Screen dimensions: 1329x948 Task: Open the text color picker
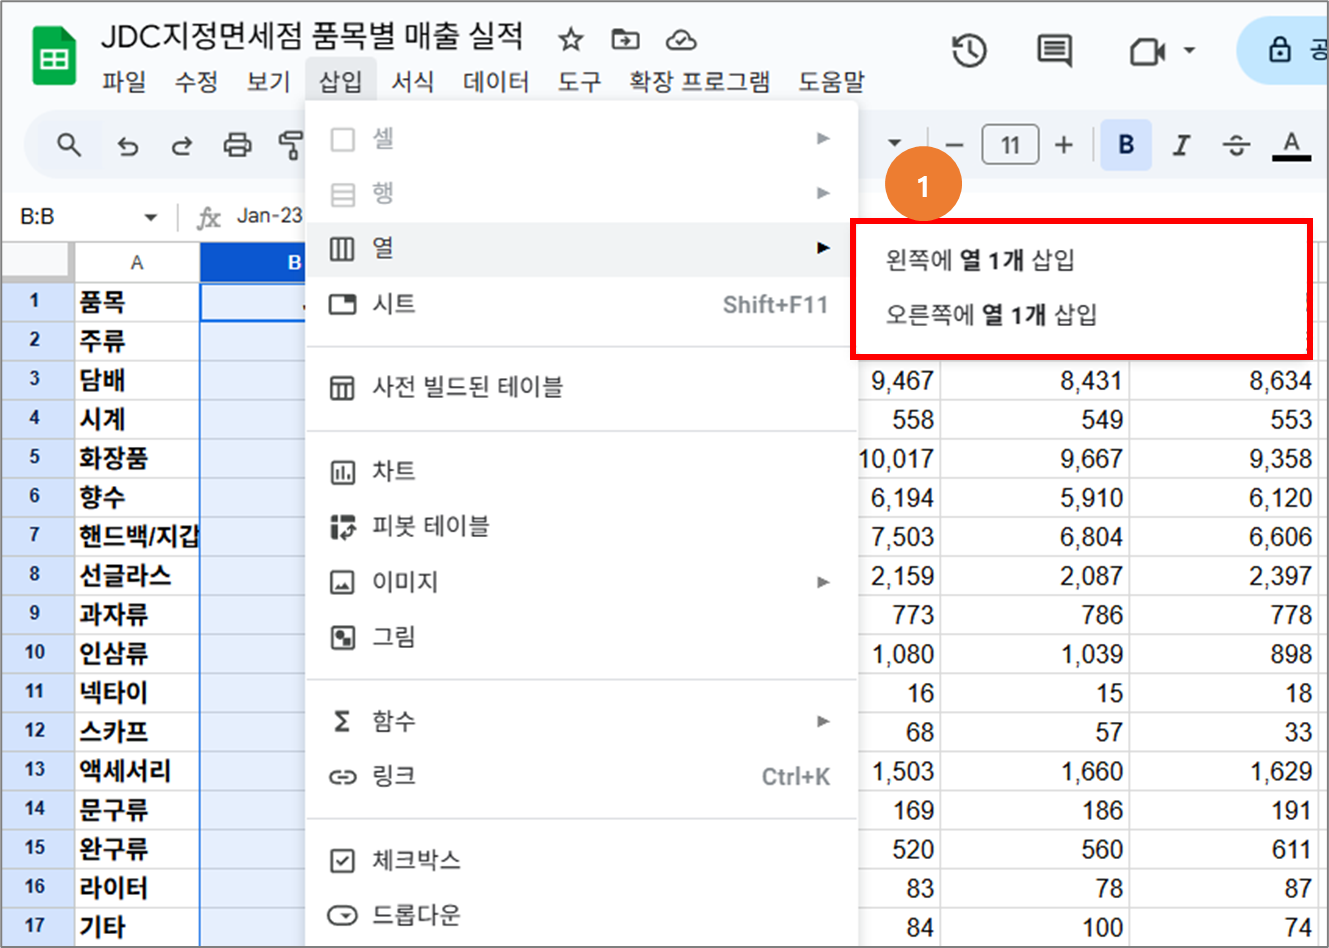[1291, 146]
